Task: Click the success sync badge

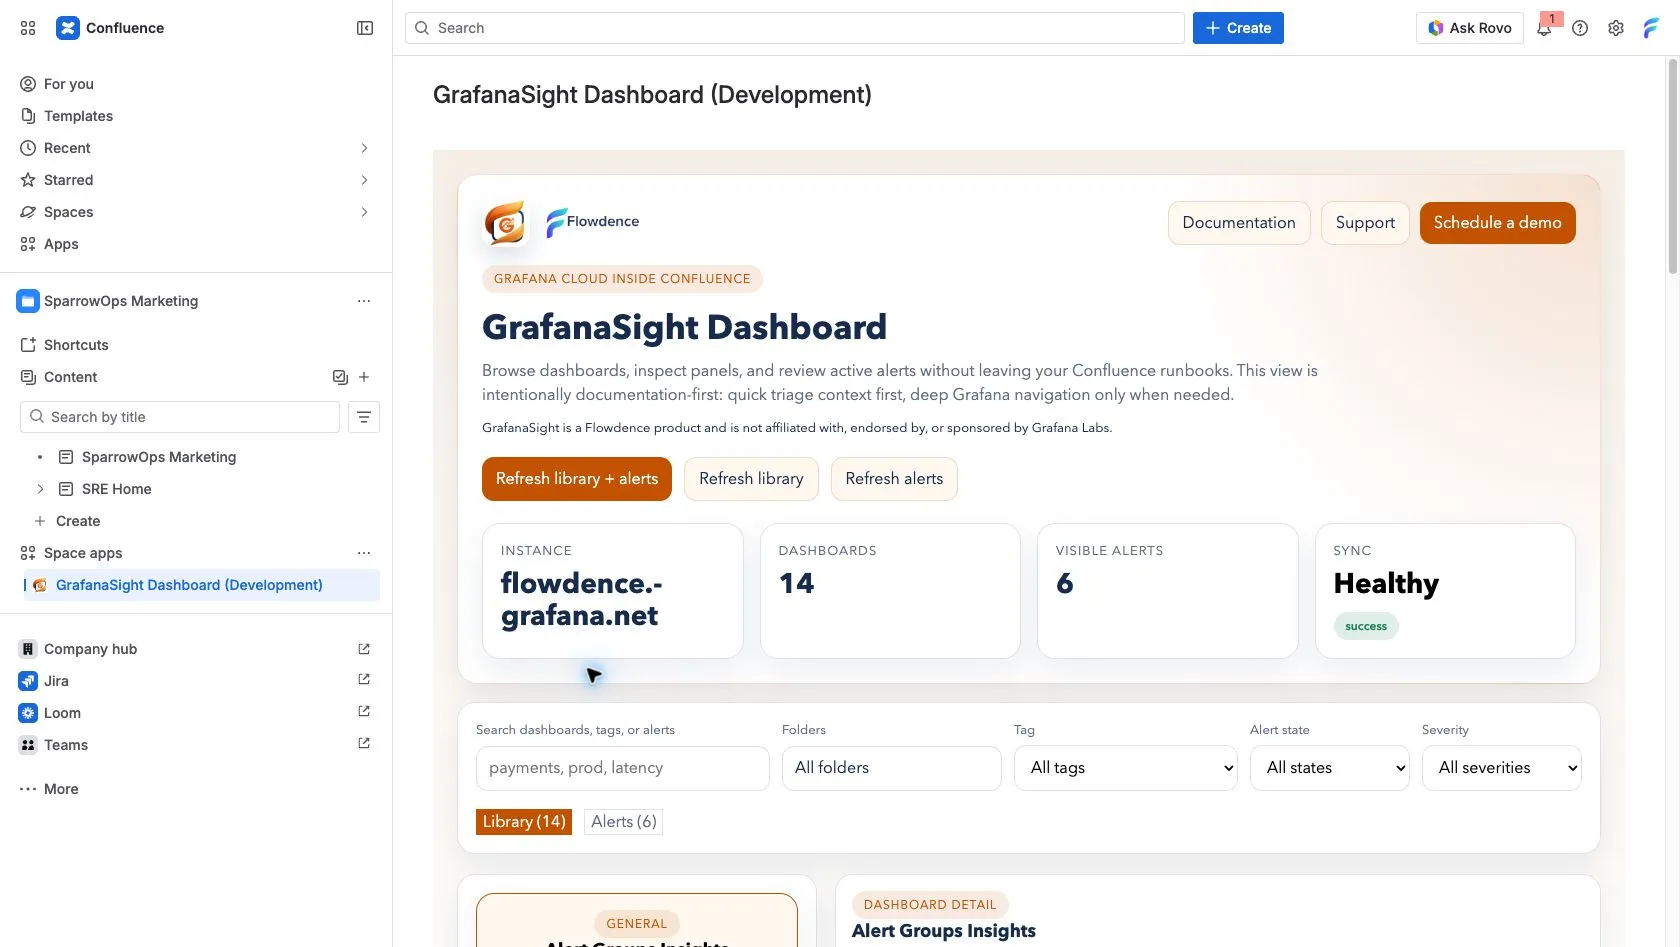Action: click(1366, 627)
